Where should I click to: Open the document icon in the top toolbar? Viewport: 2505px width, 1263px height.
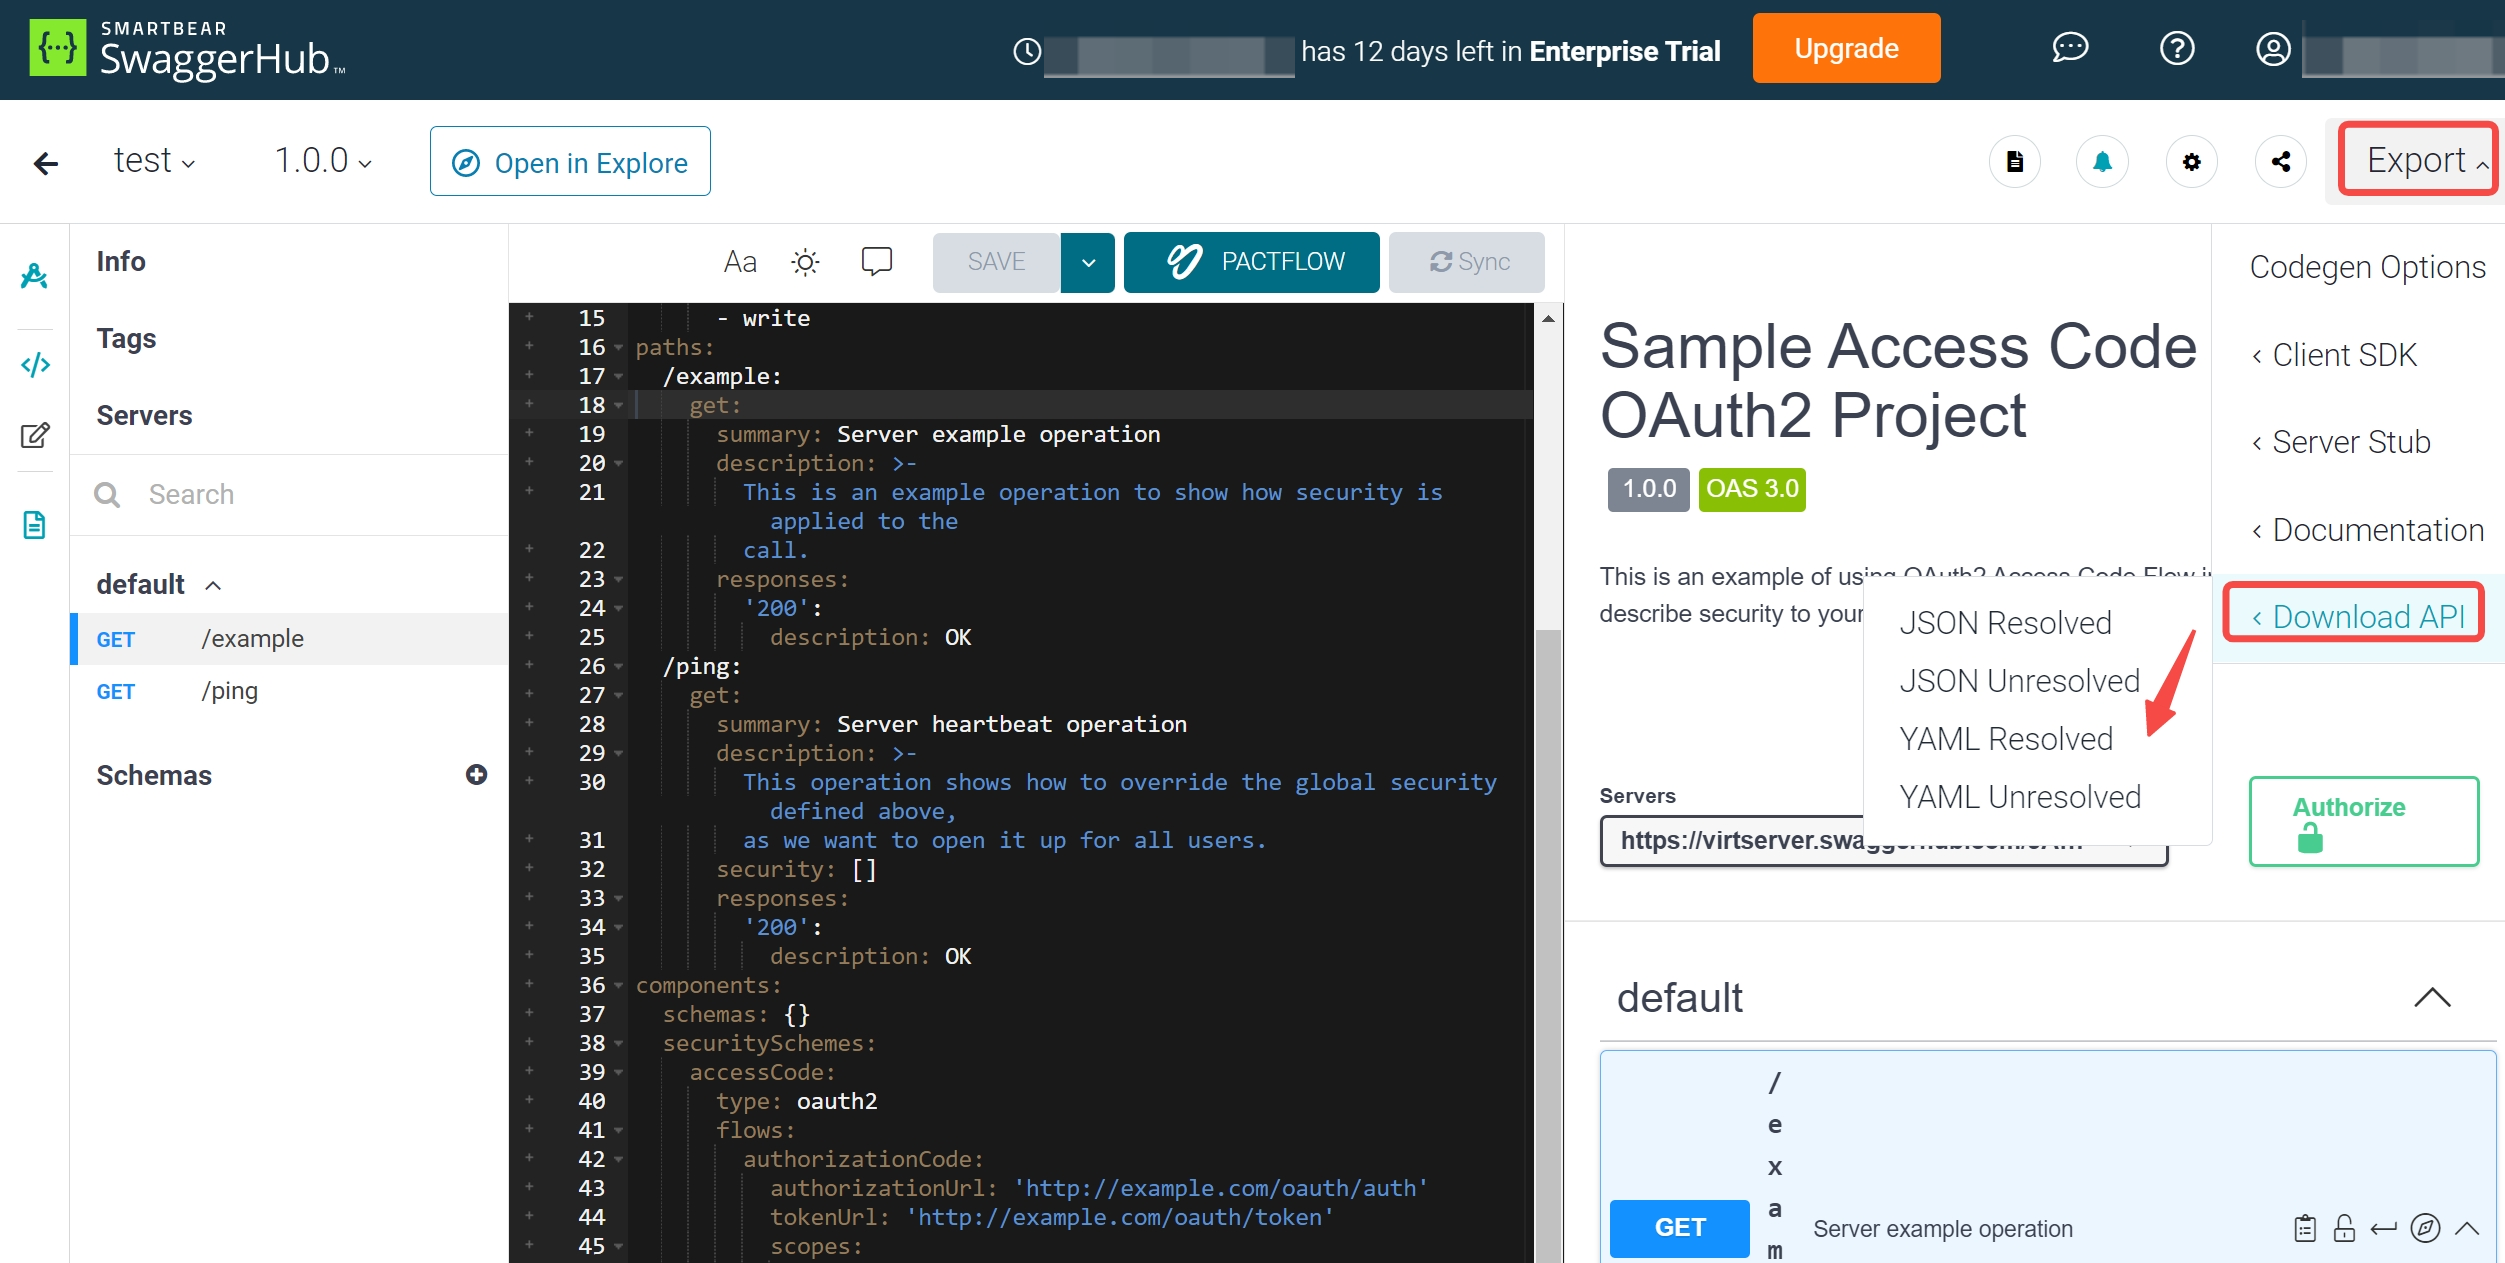(2014, 162)
